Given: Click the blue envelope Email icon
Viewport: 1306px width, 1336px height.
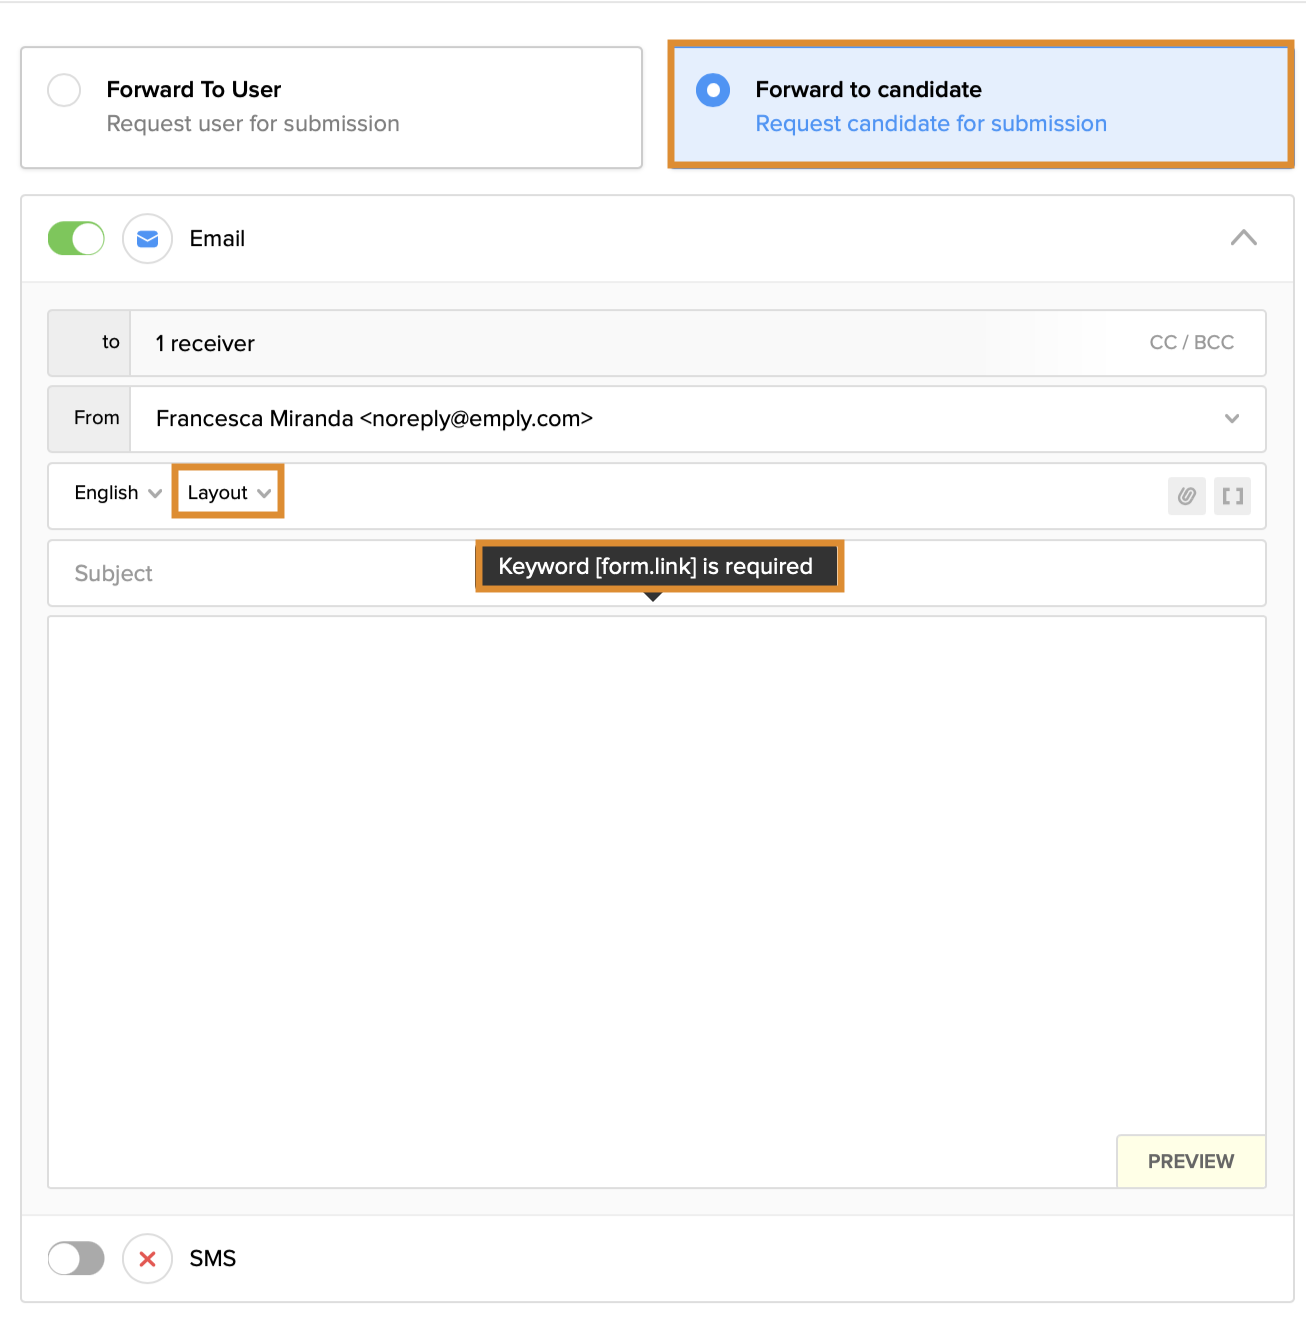Looking at the screenshot, I should [148, 239].
